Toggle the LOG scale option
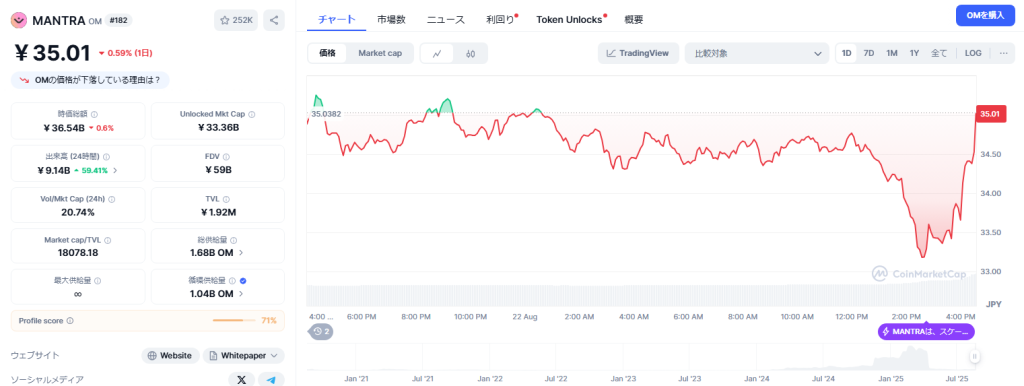 click(x=973, y=54)
